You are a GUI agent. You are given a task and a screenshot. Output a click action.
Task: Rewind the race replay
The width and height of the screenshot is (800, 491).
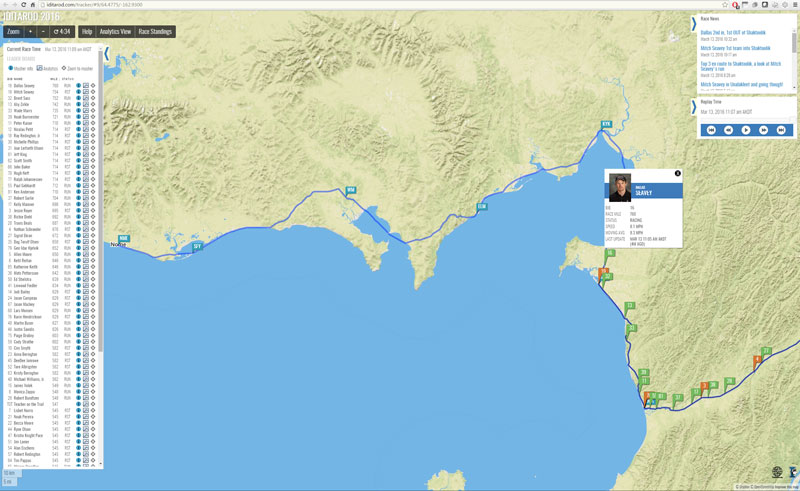pyautogui.click(x=728, y=130)
